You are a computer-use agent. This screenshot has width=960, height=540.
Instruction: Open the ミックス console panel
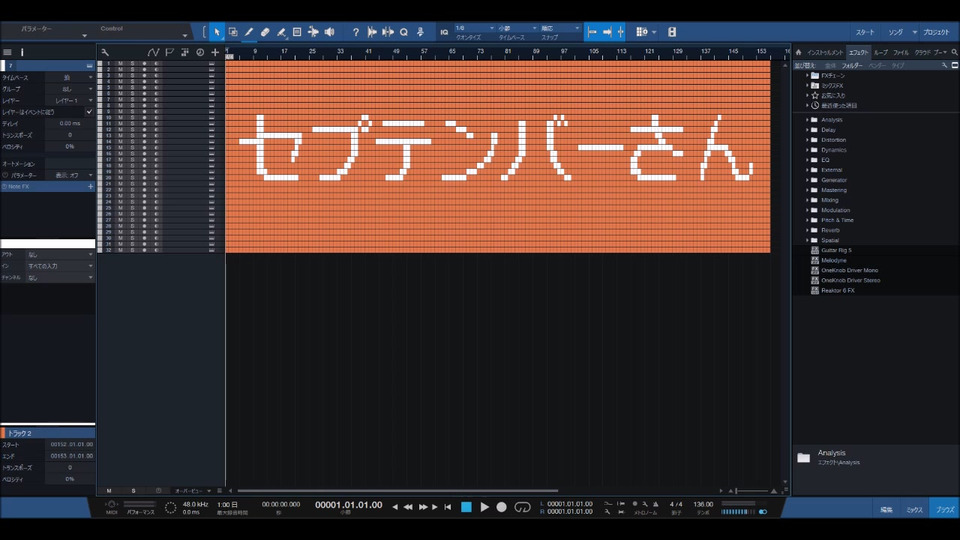click(914, 509)
